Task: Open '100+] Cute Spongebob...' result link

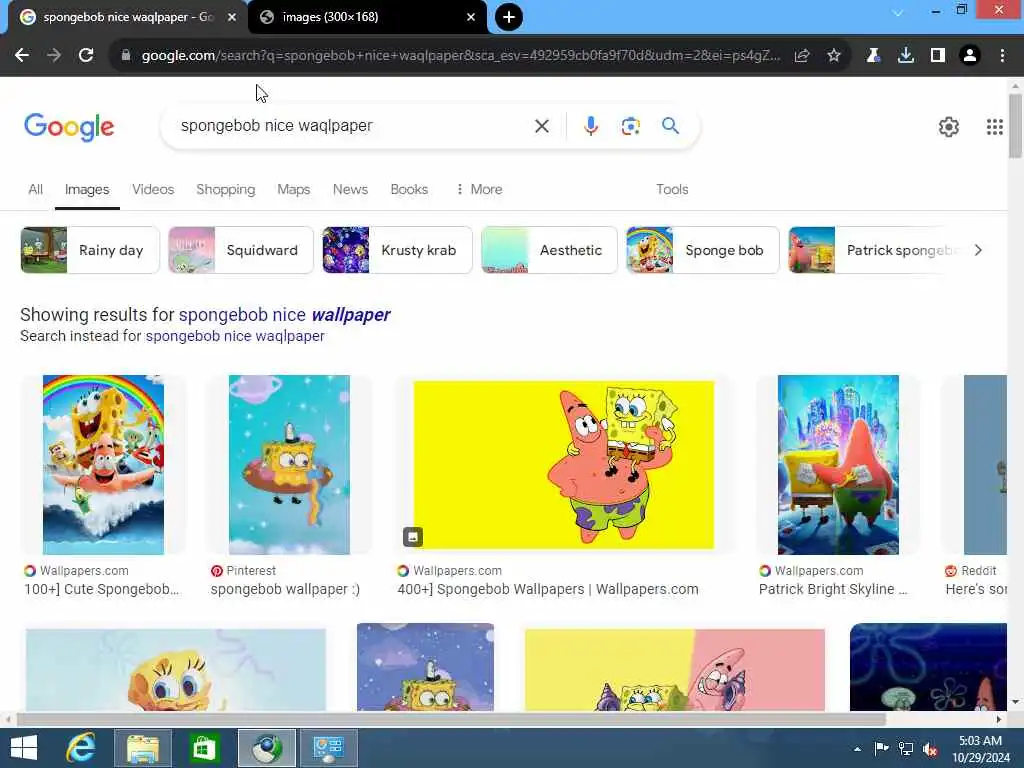Action: 101,589
